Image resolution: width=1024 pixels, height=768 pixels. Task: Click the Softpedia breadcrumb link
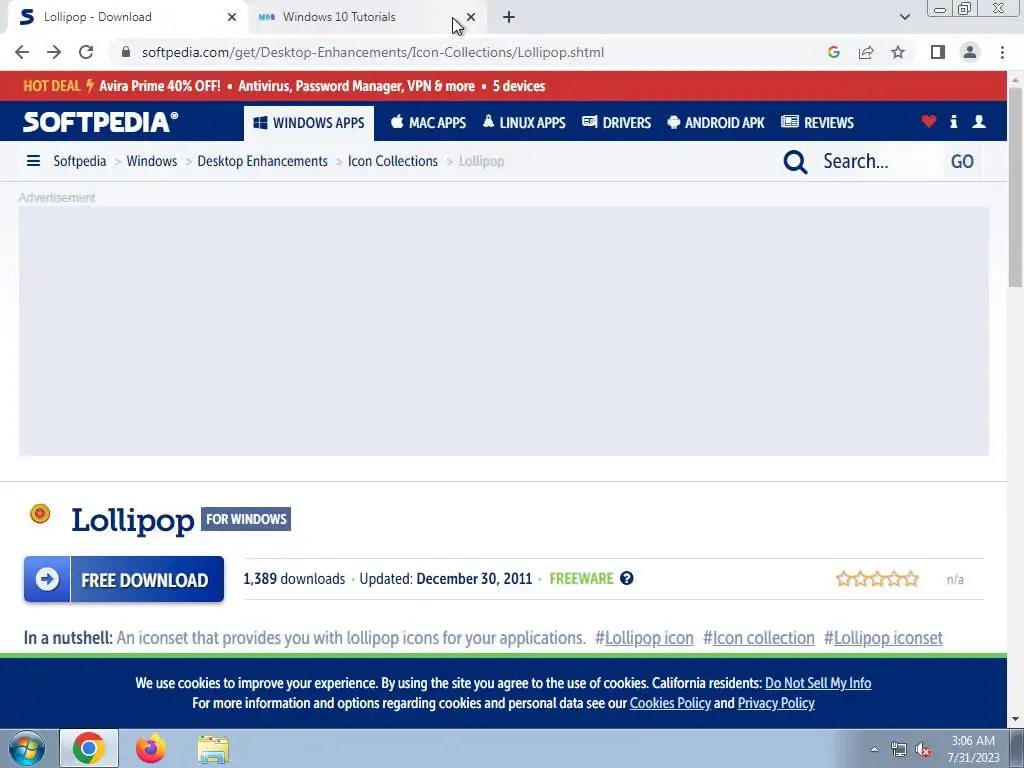point(80,161)
